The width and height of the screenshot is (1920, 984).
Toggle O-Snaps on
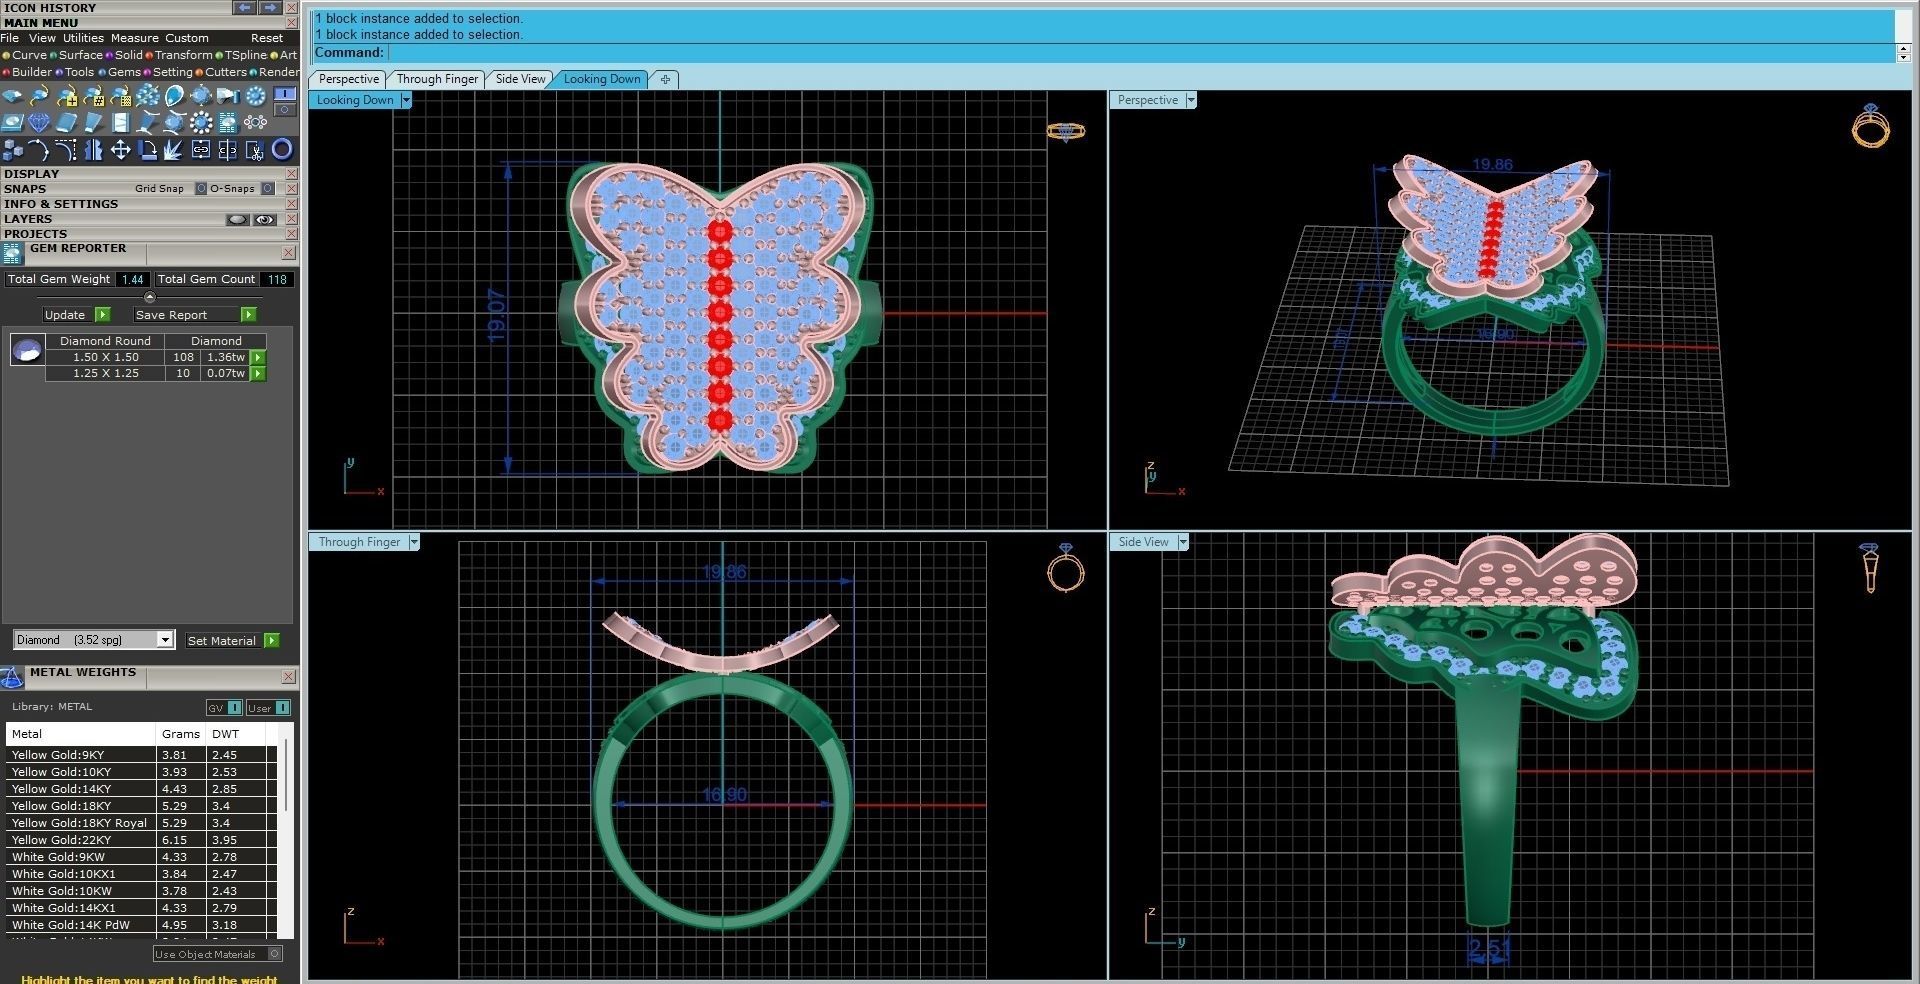pos(268,188)
